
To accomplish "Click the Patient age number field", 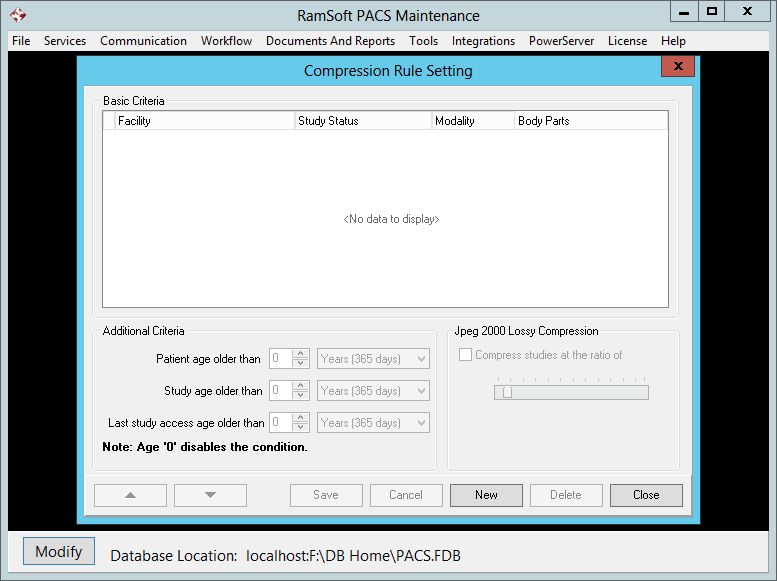I will coord(280,359).
